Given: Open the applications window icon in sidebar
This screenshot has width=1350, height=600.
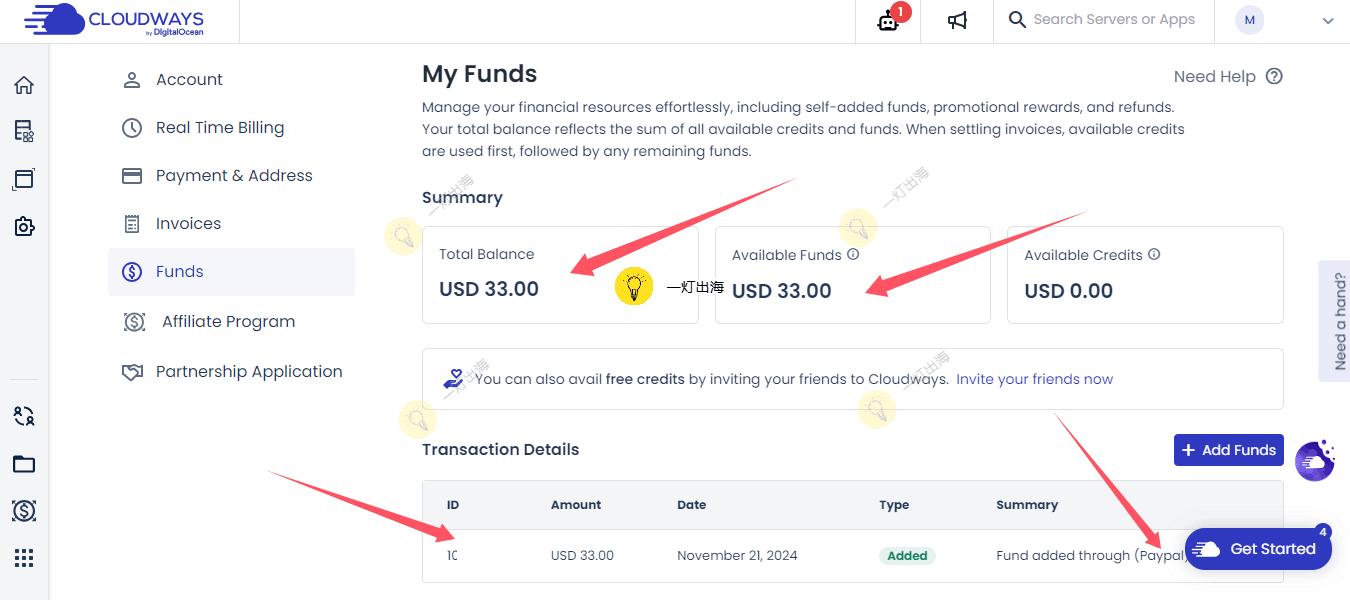Looking at the screenshot, I should (24, 179).
